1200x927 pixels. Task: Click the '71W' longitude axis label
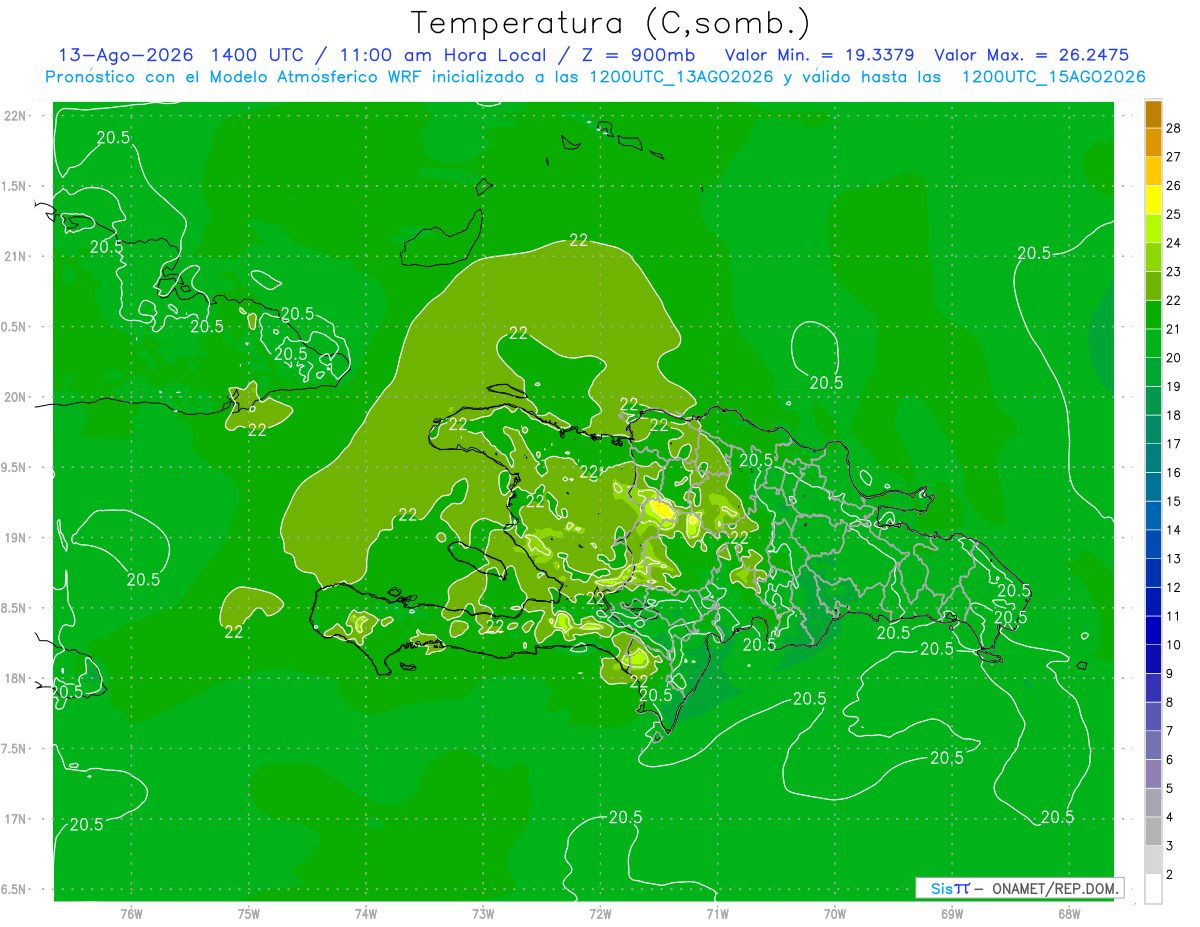click(x=717, y=914)
